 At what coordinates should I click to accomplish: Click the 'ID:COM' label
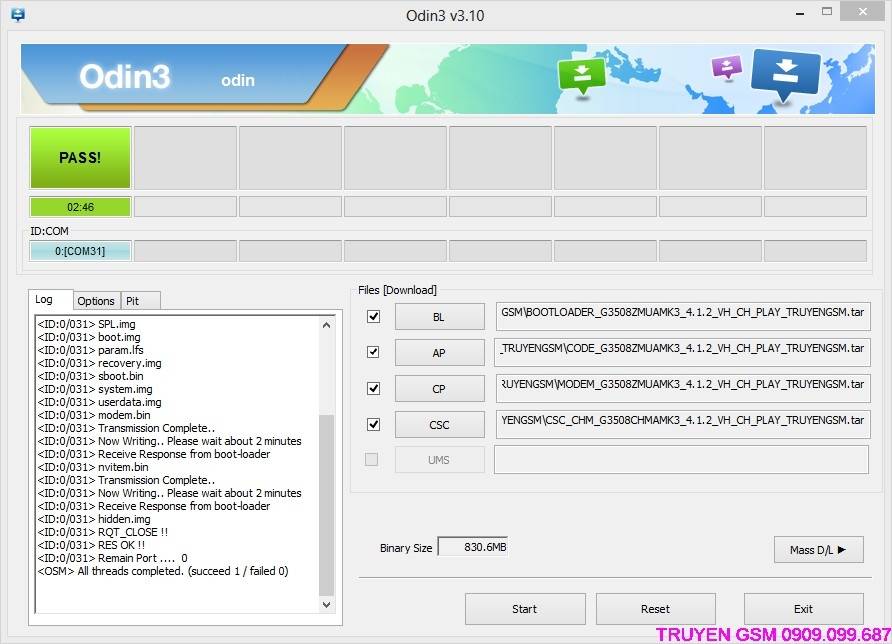pyautogui.click(x=49, y=231)
